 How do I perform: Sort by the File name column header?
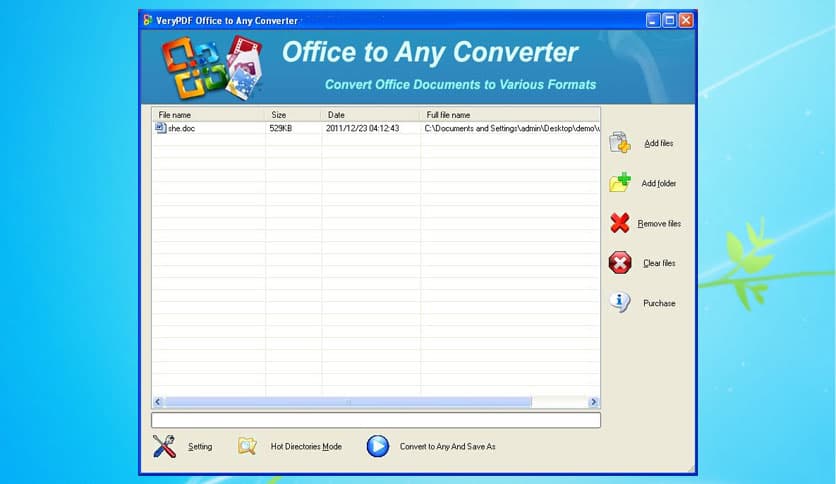[208, 115]
